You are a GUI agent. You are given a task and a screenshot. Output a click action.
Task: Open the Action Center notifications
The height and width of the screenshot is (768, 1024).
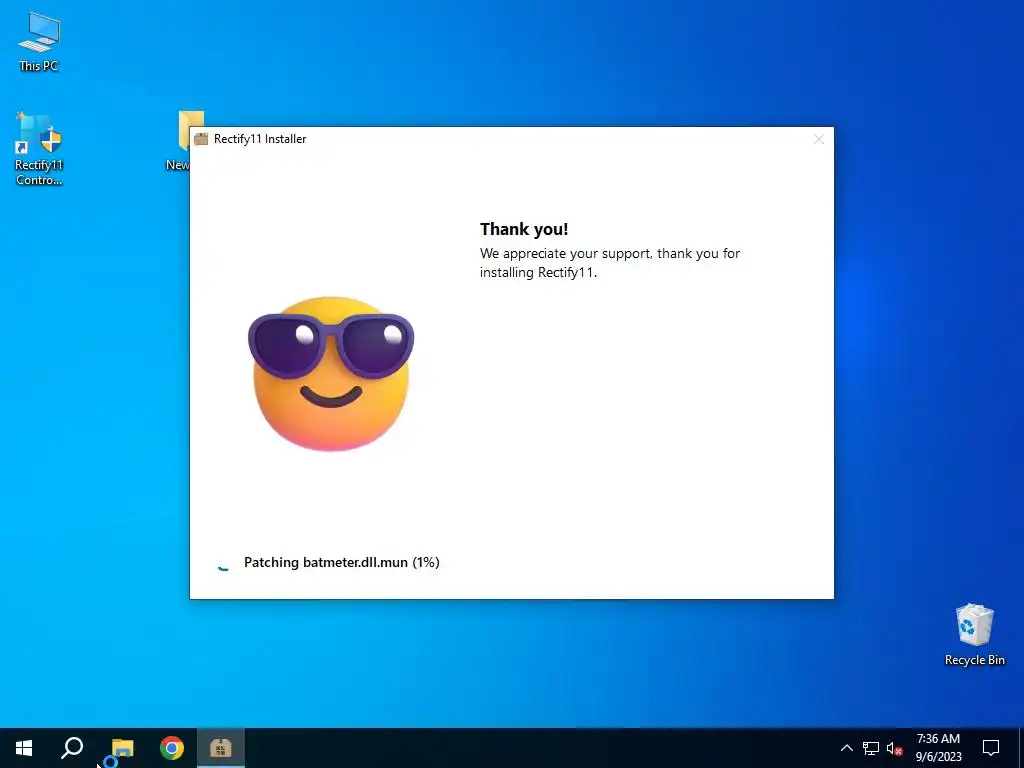coord(991,748)
